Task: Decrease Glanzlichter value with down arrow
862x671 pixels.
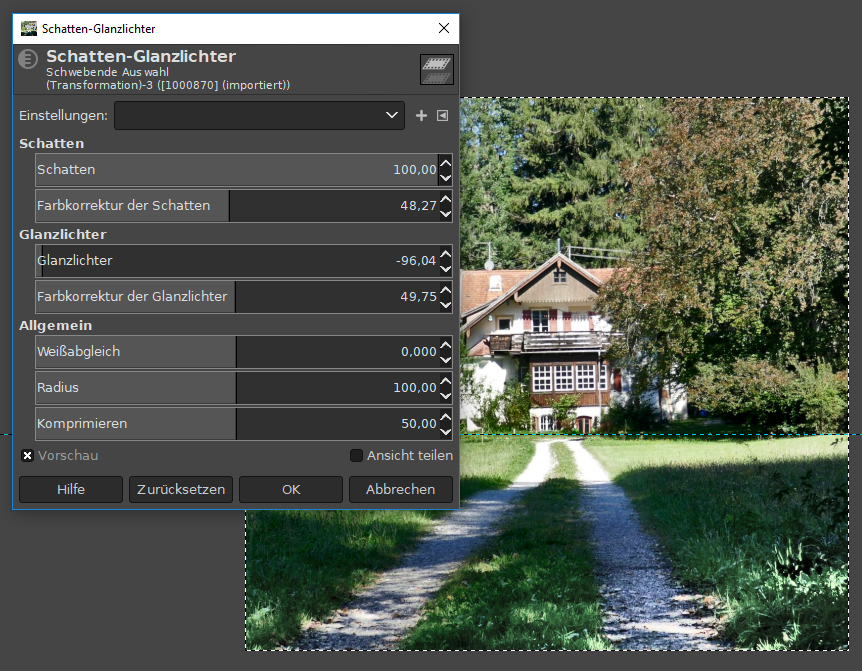Action: click(x=446, y=268)
